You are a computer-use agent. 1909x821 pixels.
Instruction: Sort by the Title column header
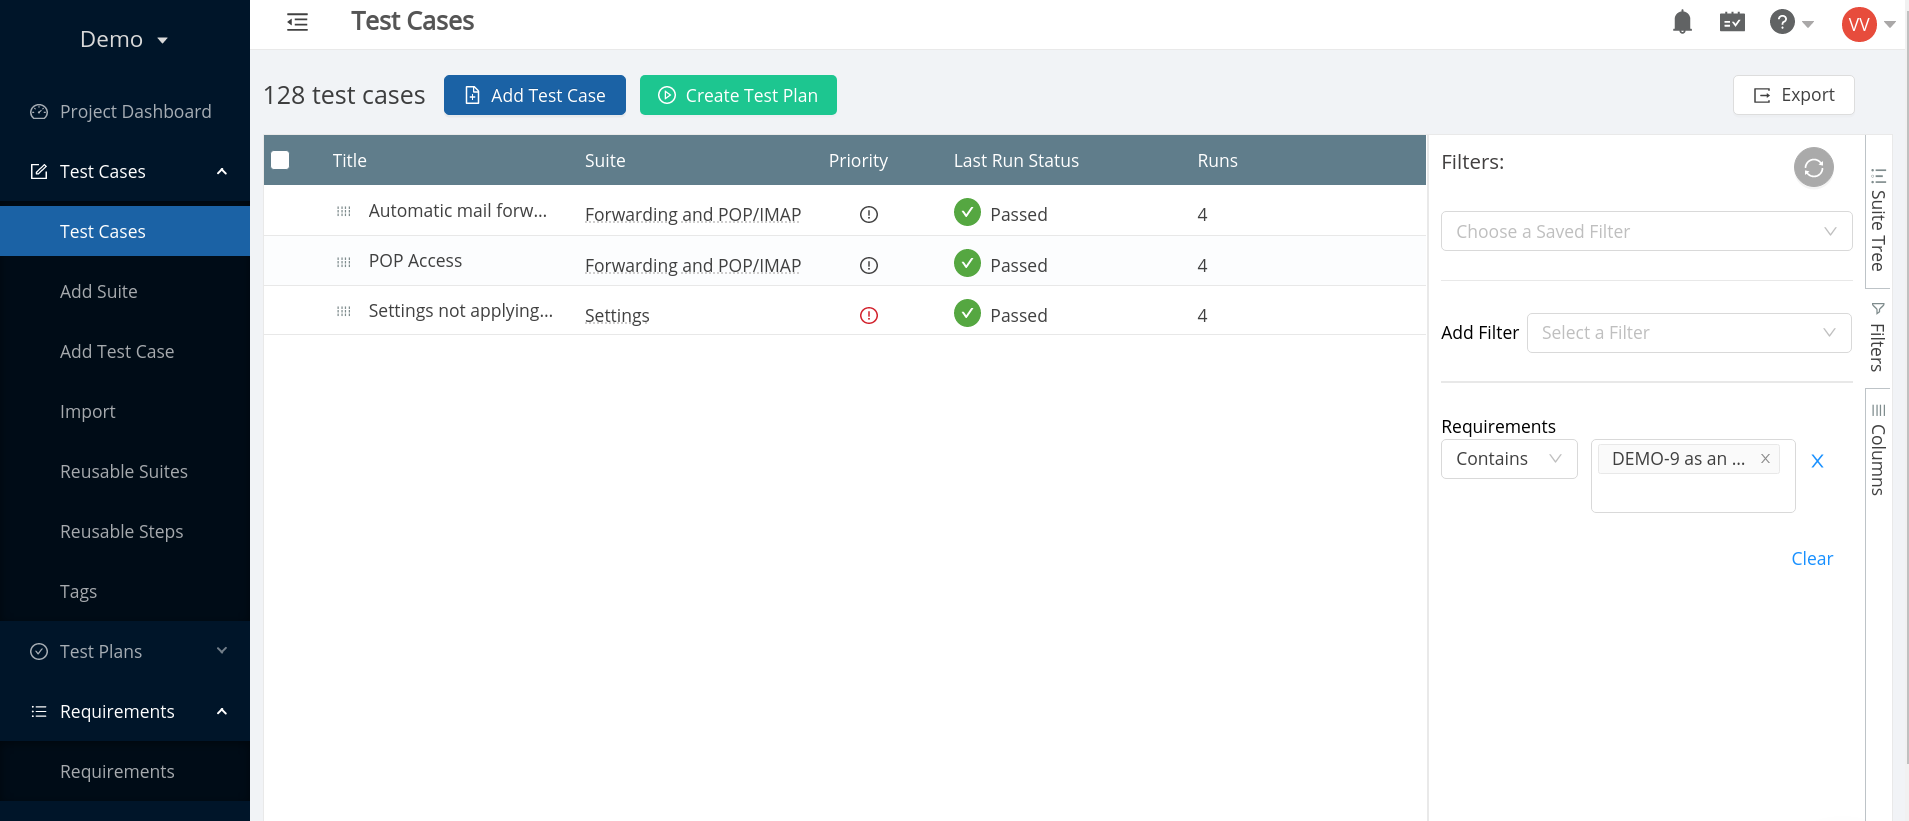click(x=350, y=160)
